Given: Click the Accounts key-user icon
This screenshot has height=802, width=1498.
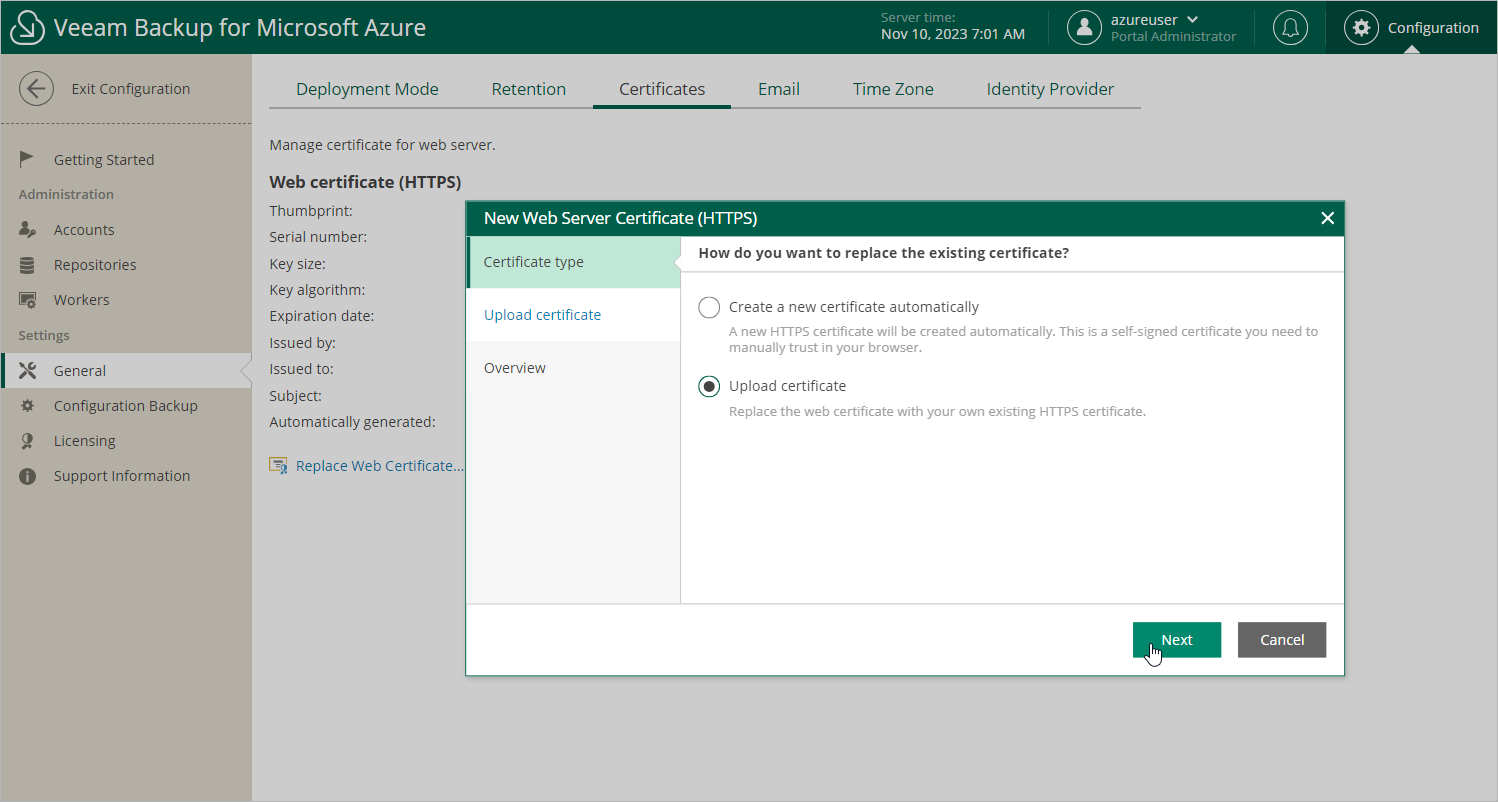Looking at the screenshot, I should pos(28,229).
